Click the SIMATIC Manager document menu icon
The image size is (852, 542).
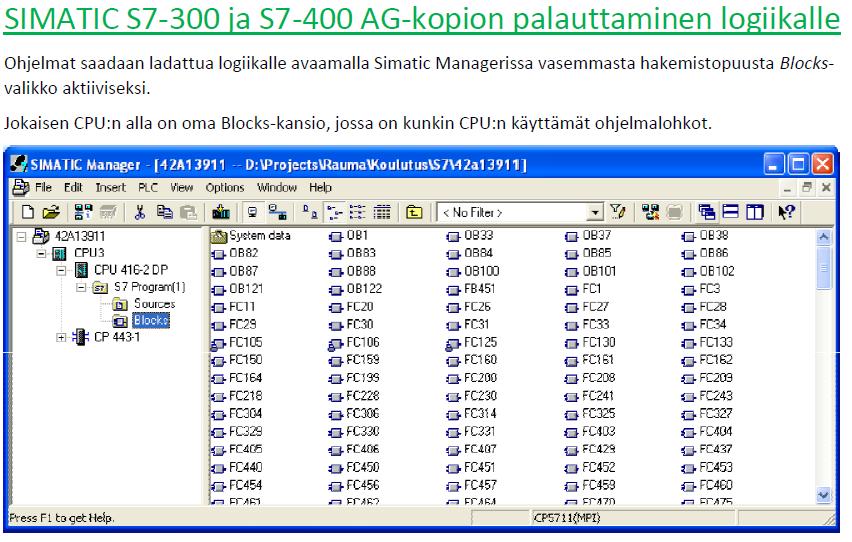tap(21, 188)
